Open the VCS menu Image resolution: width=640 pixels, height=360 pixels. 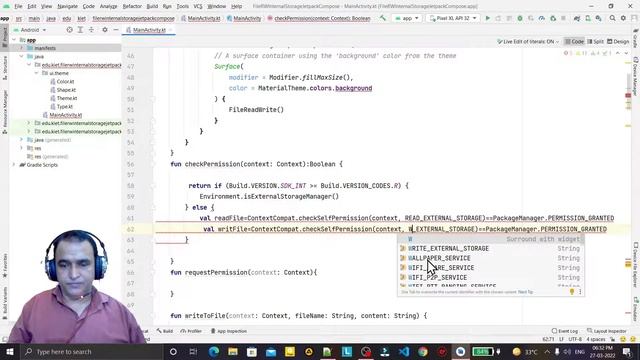click(198, 6)
